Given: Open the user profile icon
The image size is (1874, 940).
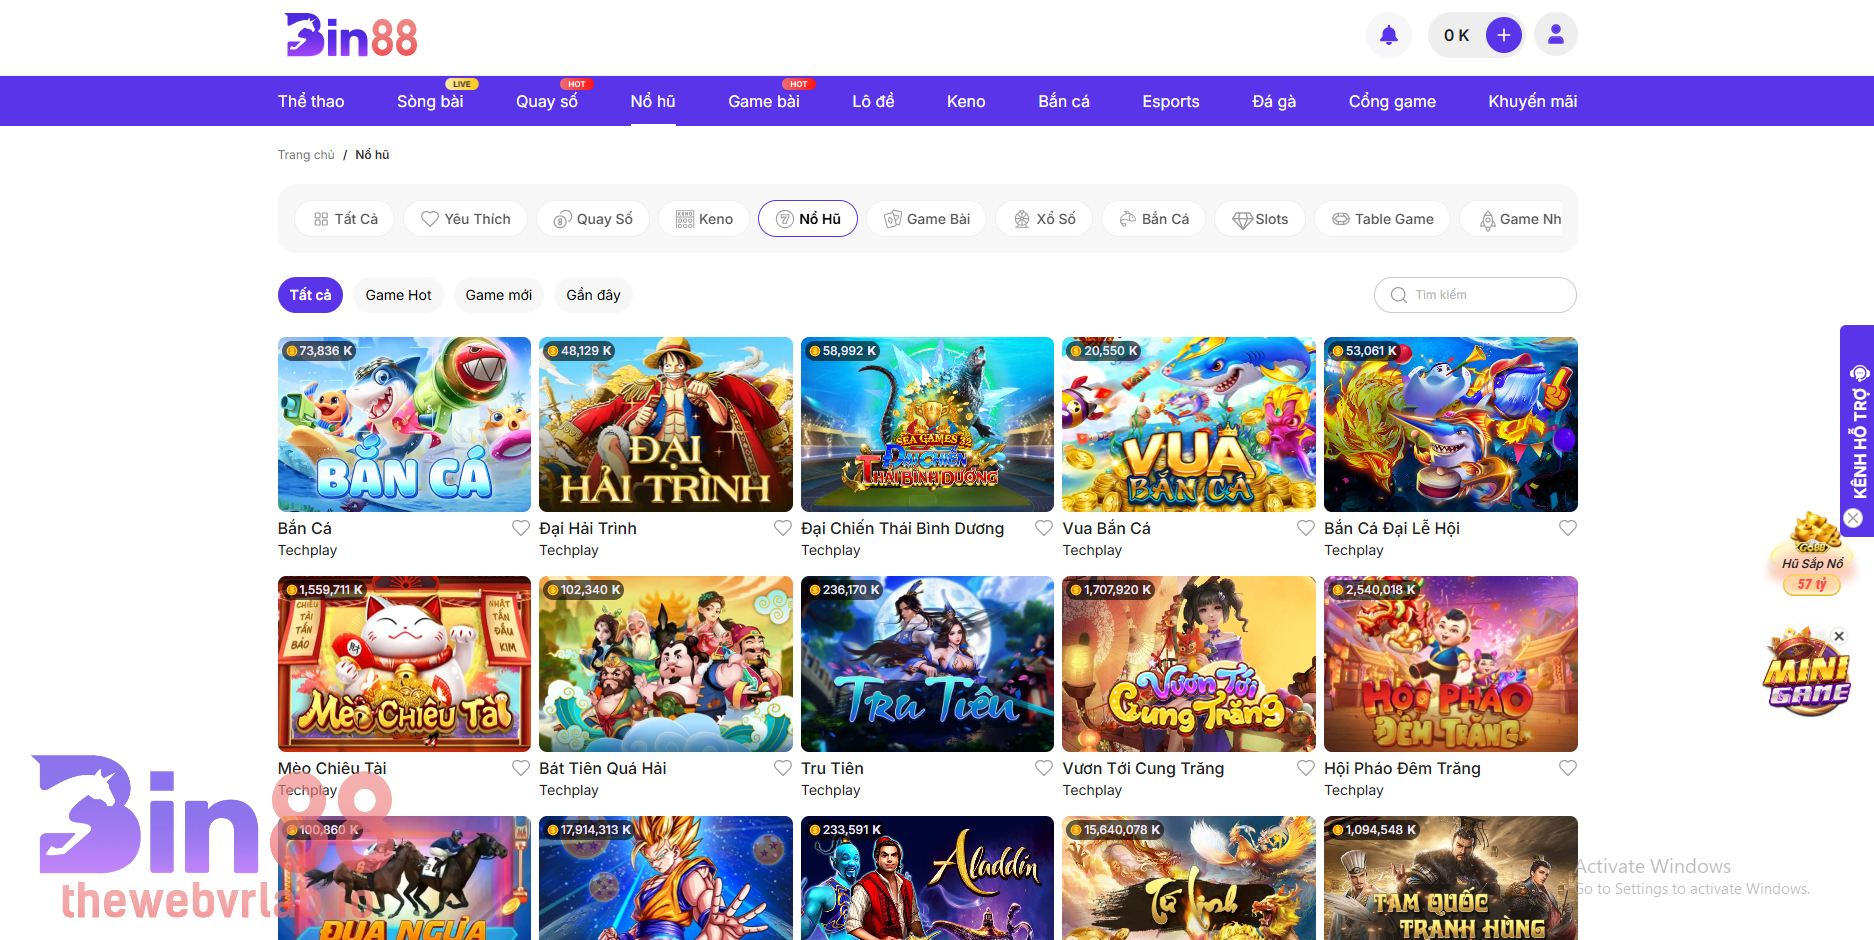Looking at the screenshot, I should pos(1555,35).
